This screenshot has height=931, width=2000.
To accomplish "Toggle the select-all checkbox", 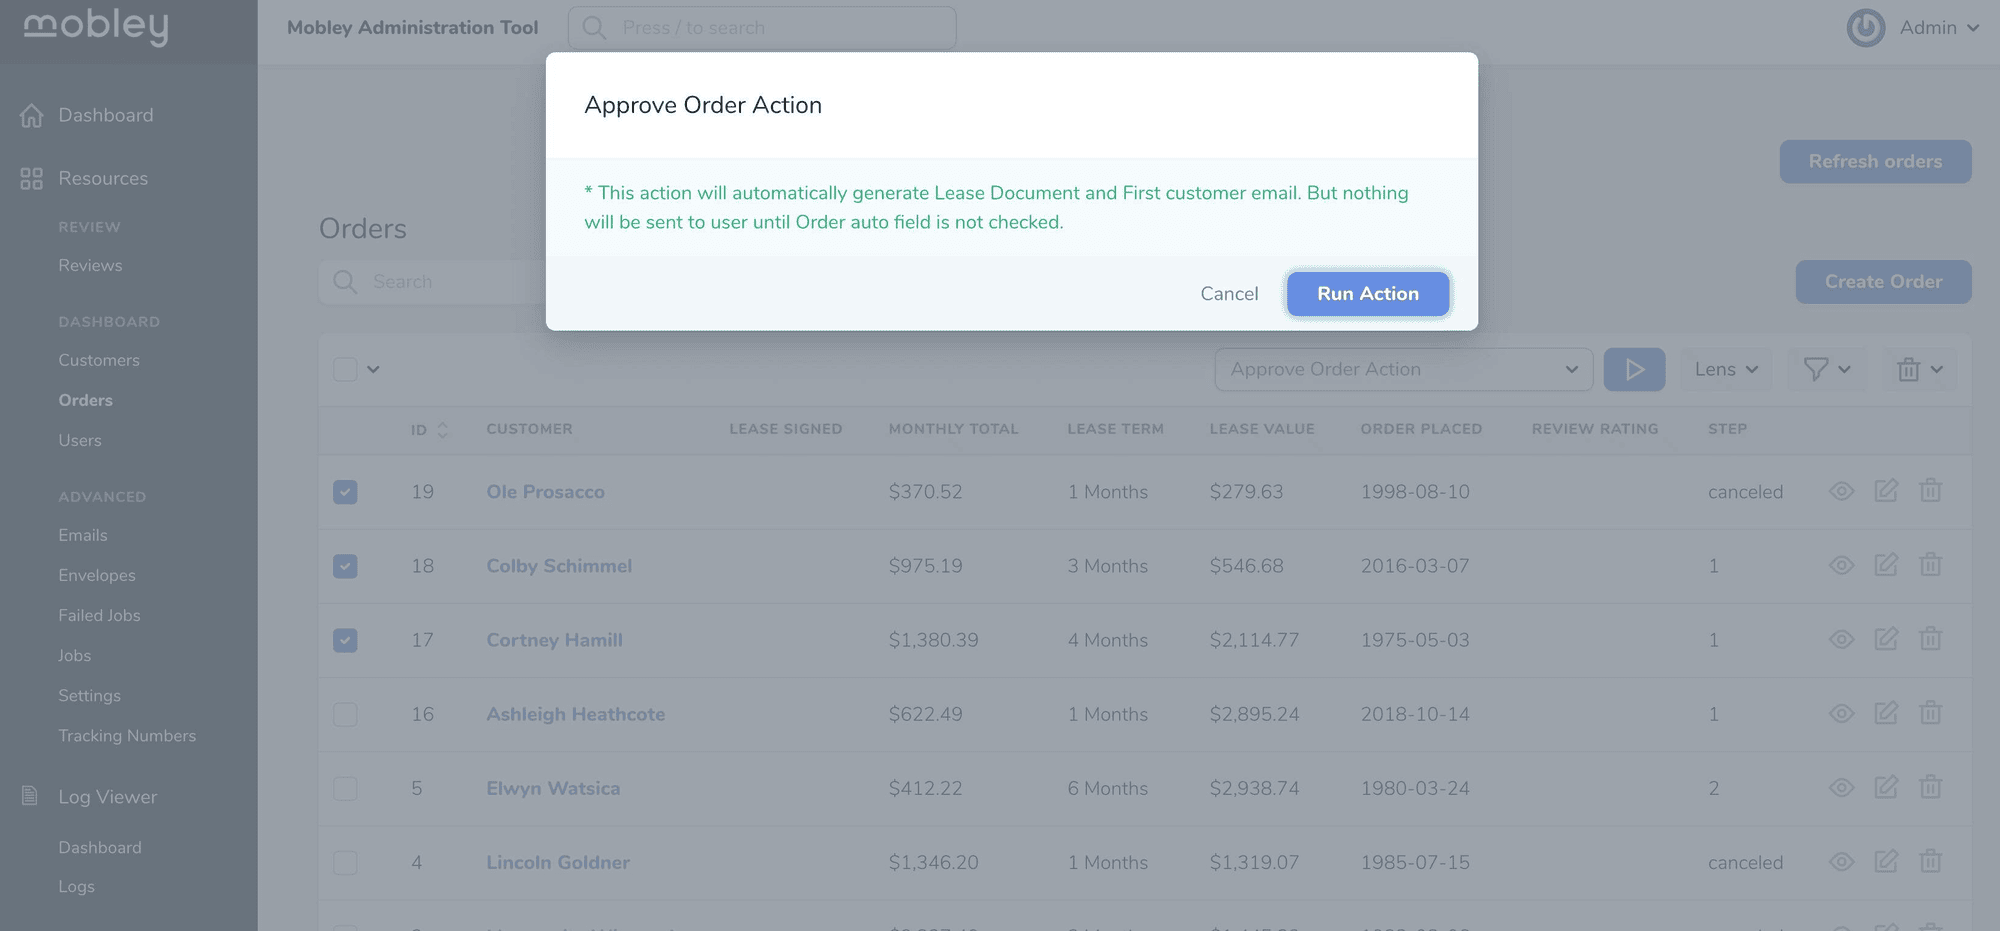I will tap(345, 369).
